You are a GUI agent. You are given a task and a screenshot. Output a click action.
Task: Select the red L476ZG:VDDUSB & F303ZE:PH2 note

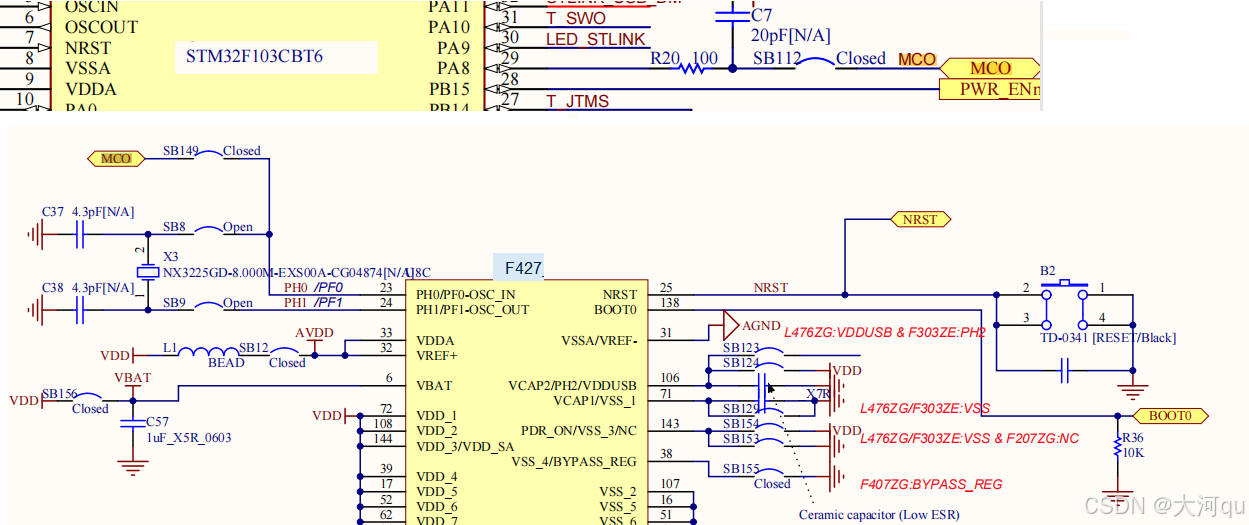(x=885, y=332)
